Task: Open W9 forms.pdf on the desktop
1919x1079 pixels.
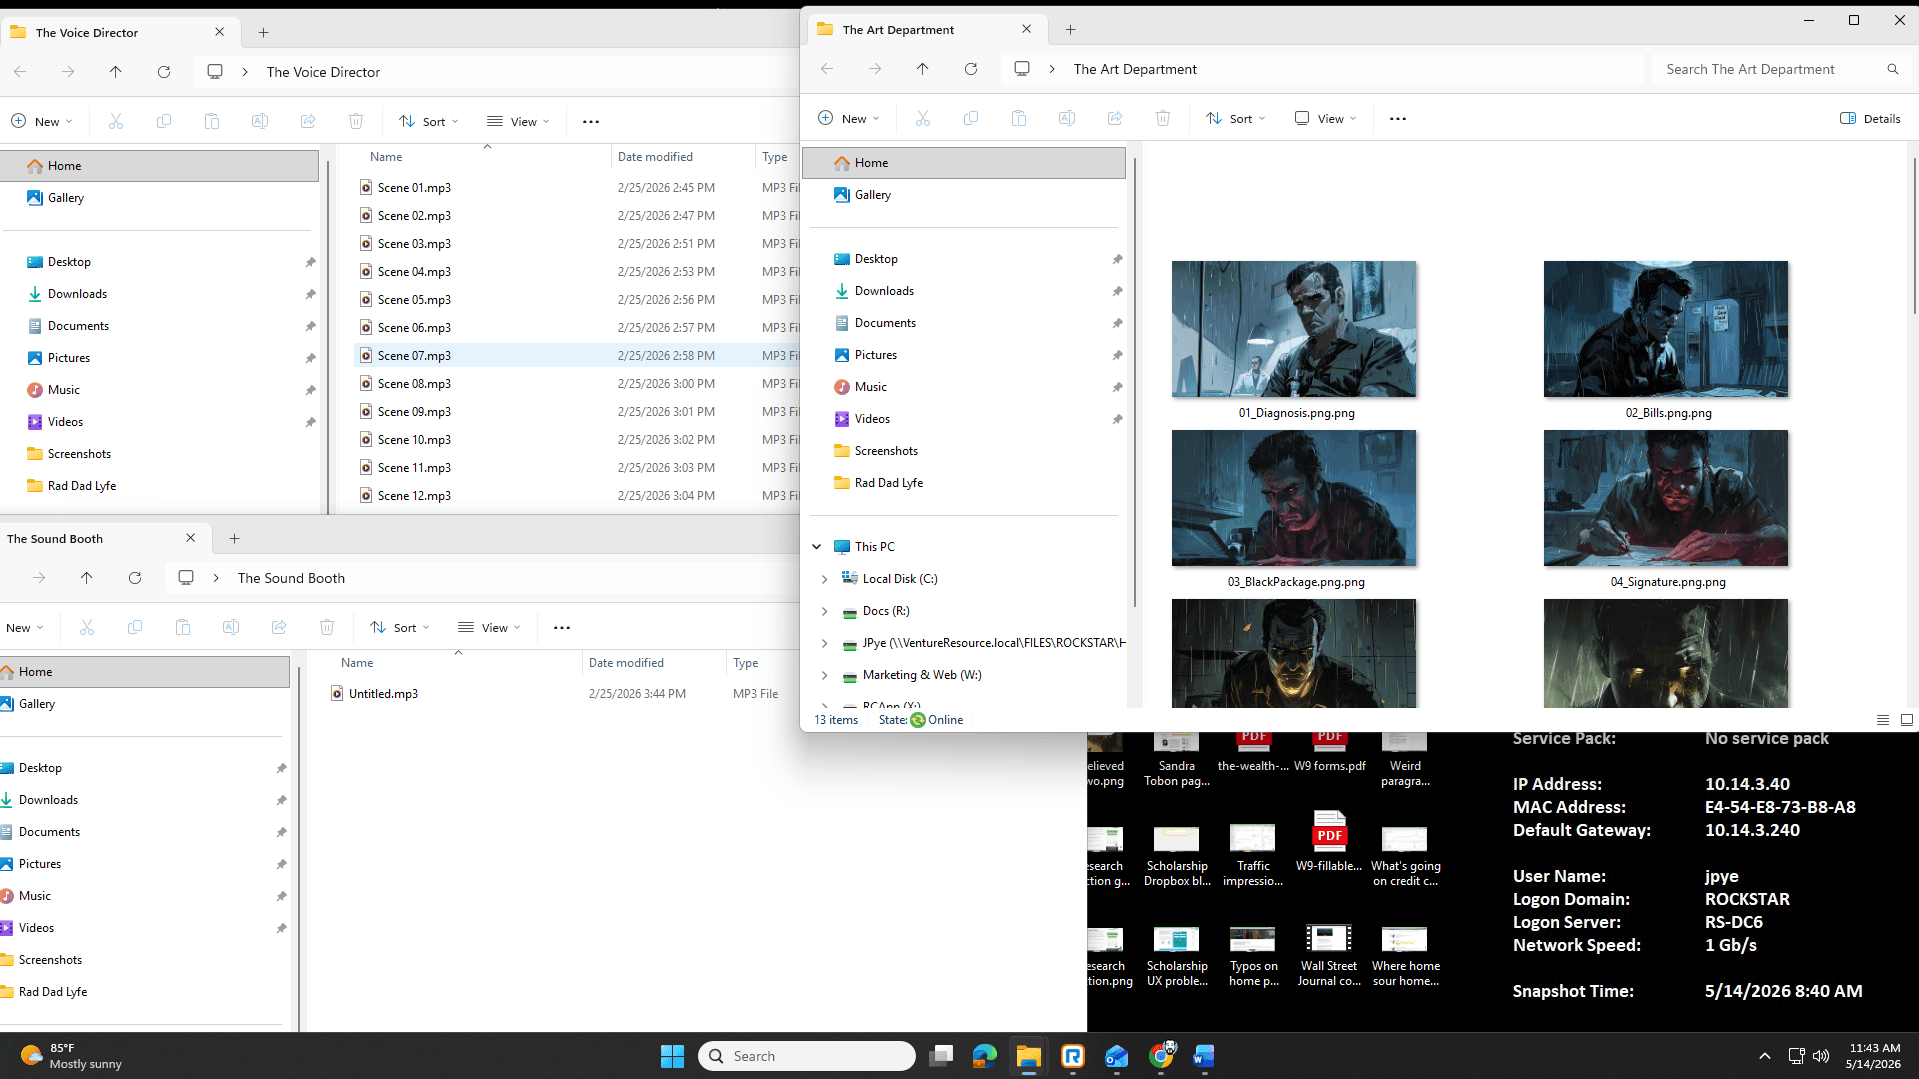Action: point(1329,753)
